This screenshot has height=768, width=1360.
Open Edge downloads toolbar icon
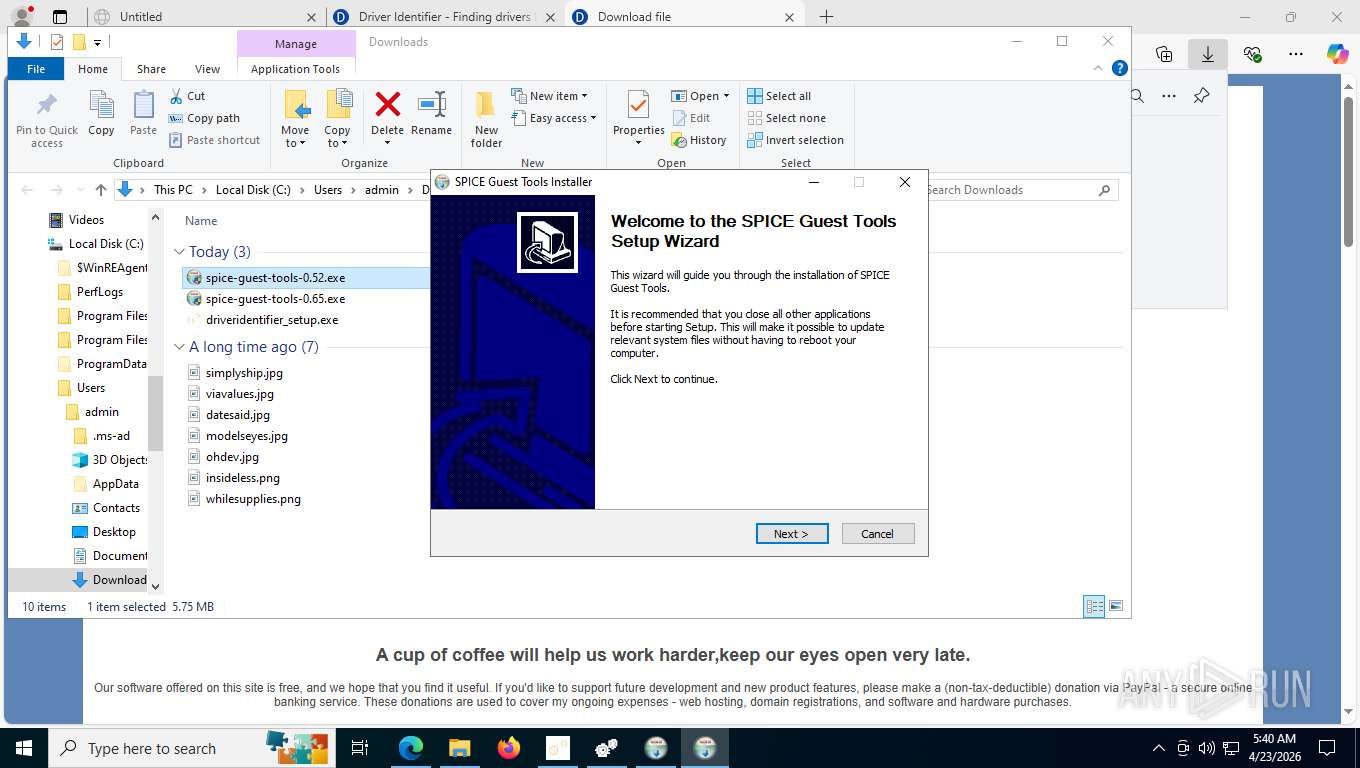[x=1207, y=54]
